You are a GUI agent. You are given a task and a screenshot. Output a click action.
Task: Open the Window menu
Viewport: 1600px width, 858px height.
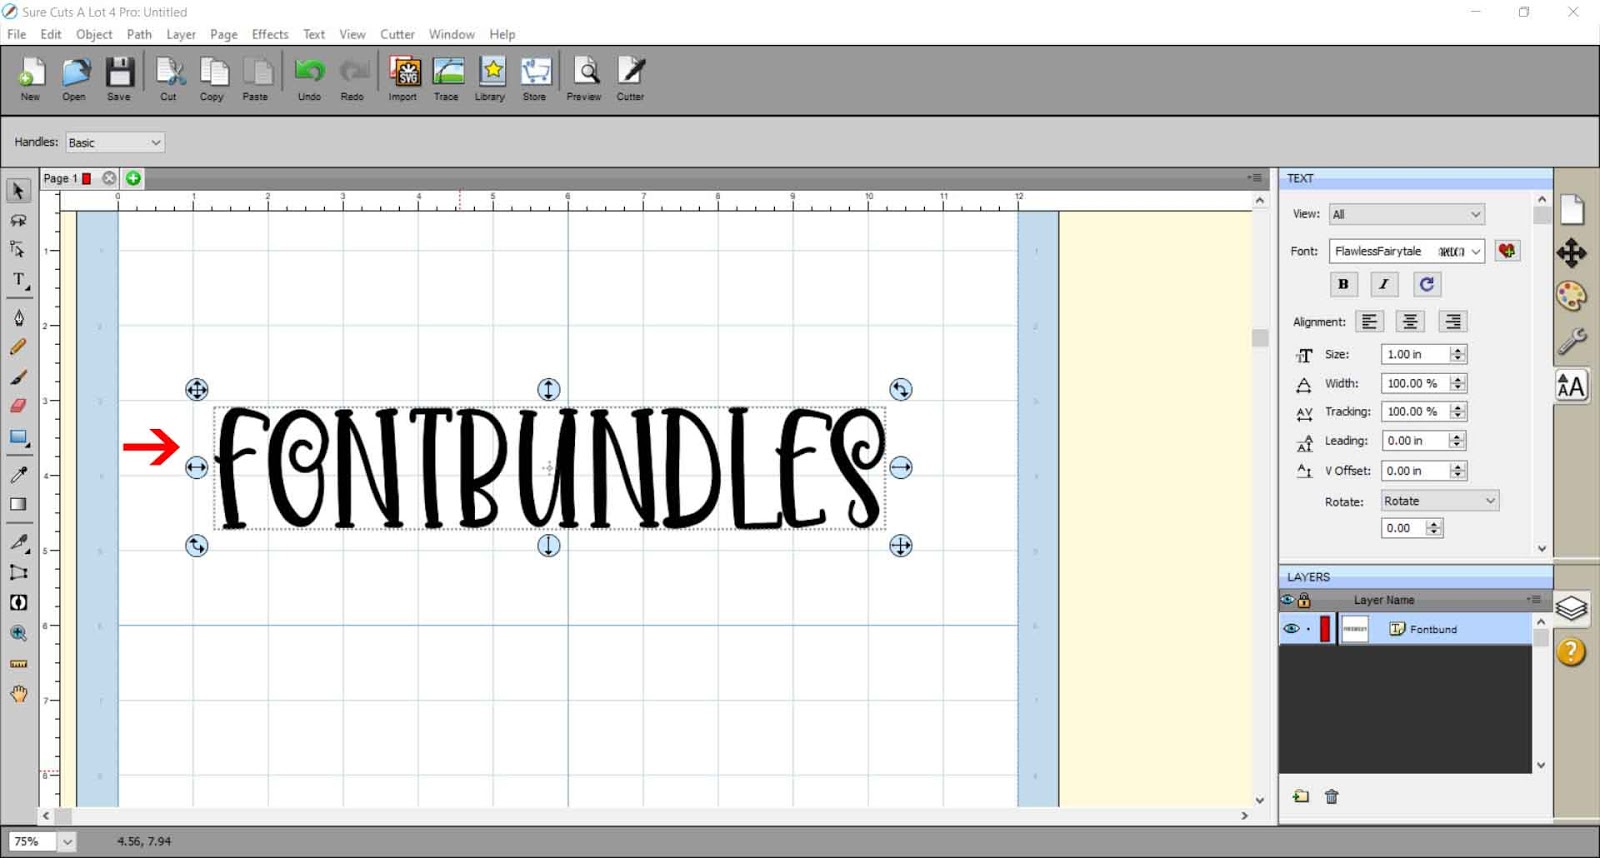tap(452, 34)
